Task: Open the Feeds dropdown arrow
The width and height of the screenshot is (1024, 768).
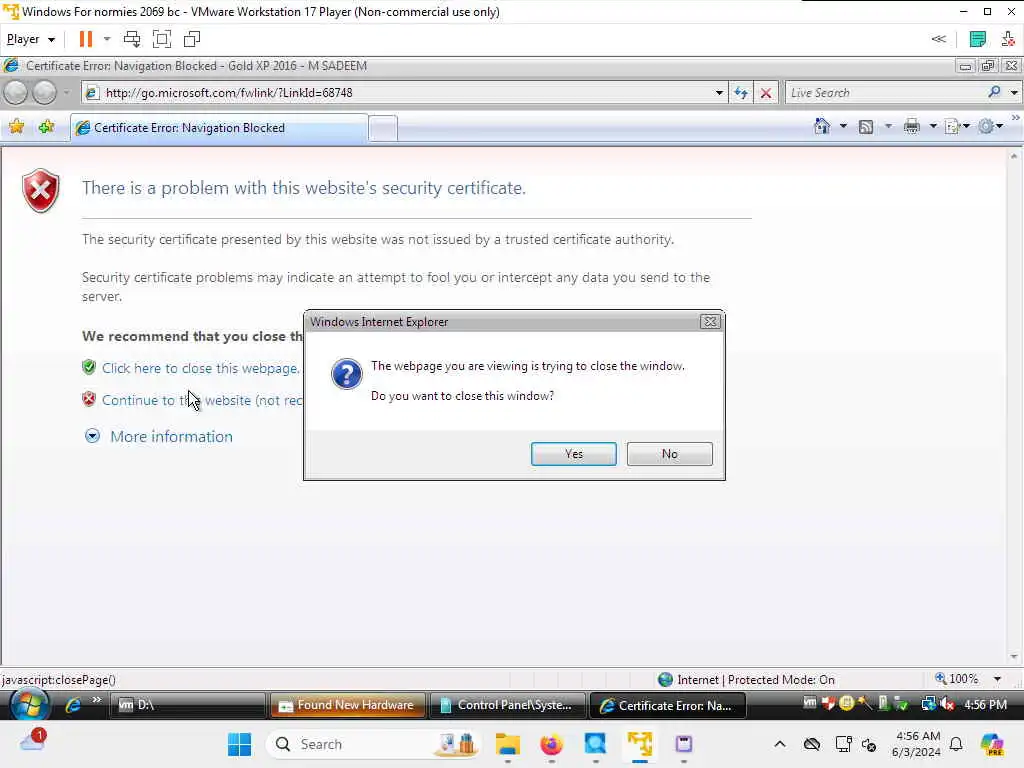Action: click(x=888, y=126)
